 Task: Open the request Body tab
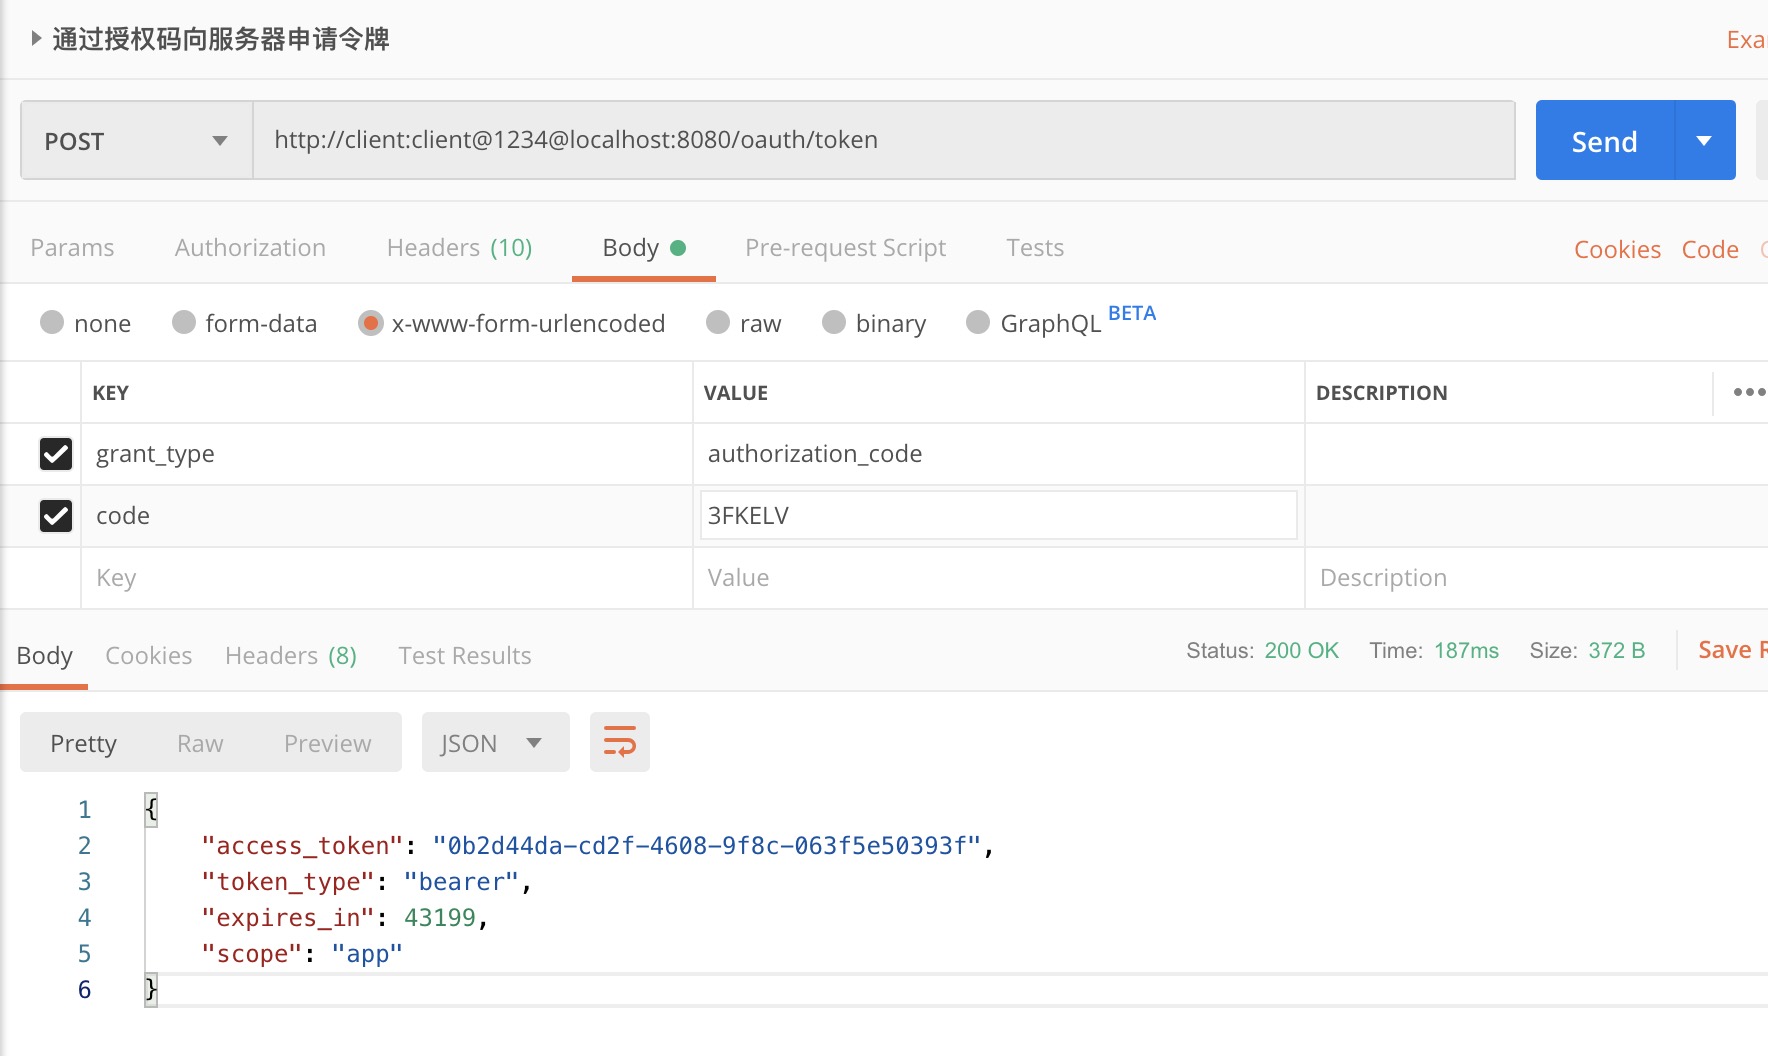(644, 247)
